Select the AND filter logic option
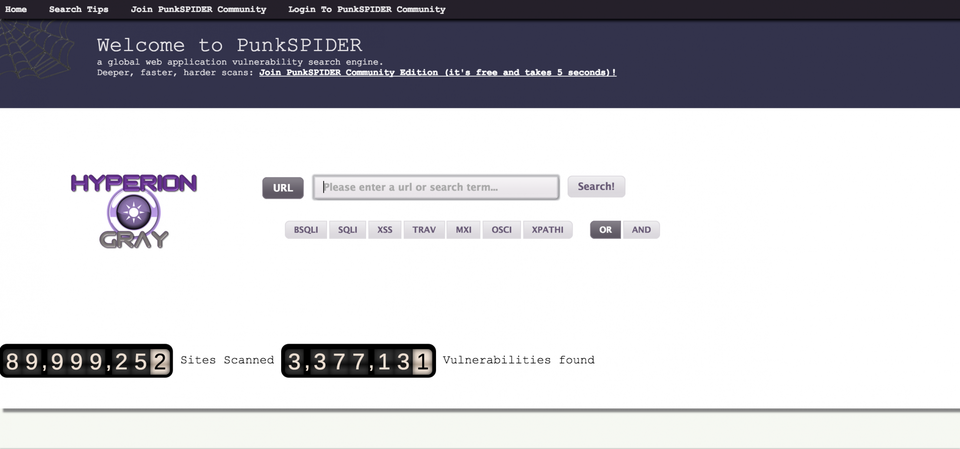This screenshot has width=960, height=449. [x=641, y=230]
